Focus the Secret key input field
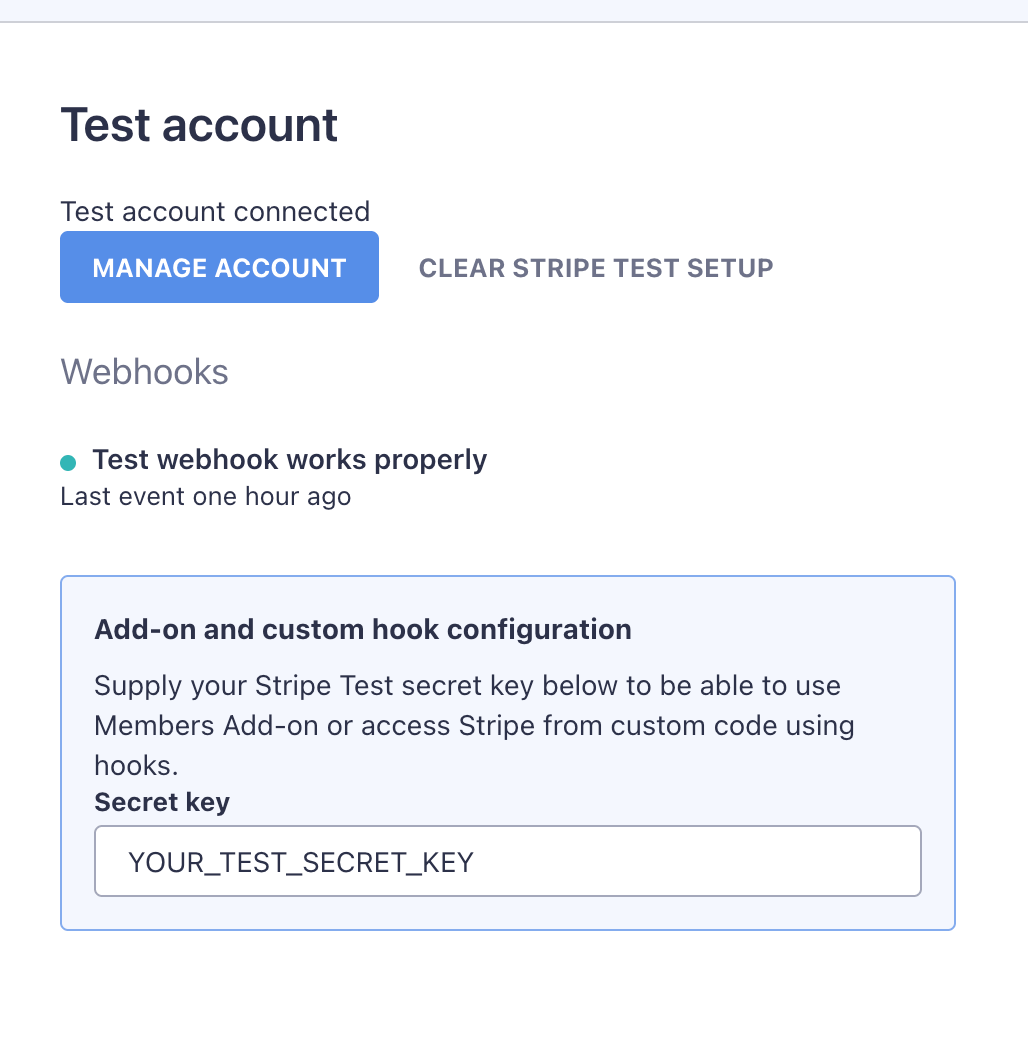 coord(507,861)
